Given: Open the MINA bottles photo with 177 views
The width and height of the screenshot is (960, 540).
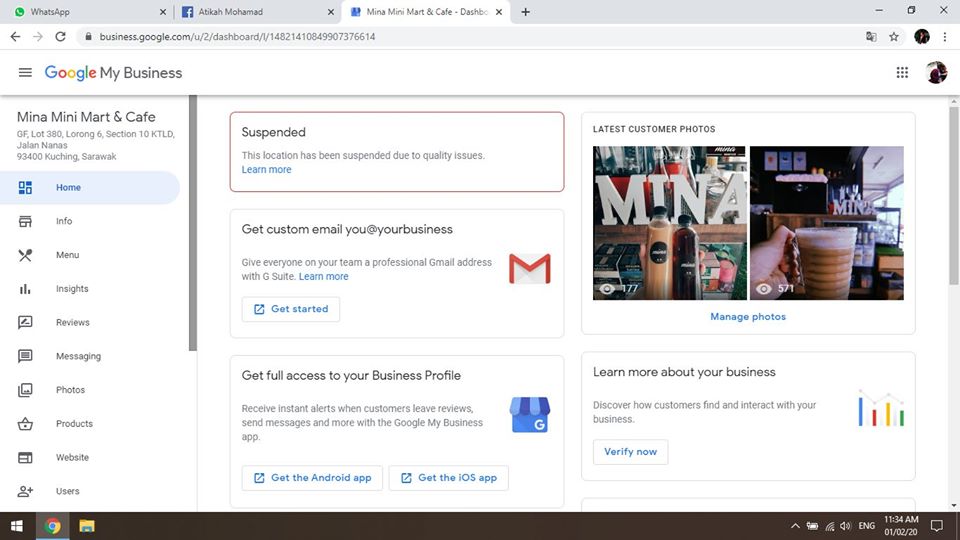Looking at the screenshot, I should pos(669,223).
